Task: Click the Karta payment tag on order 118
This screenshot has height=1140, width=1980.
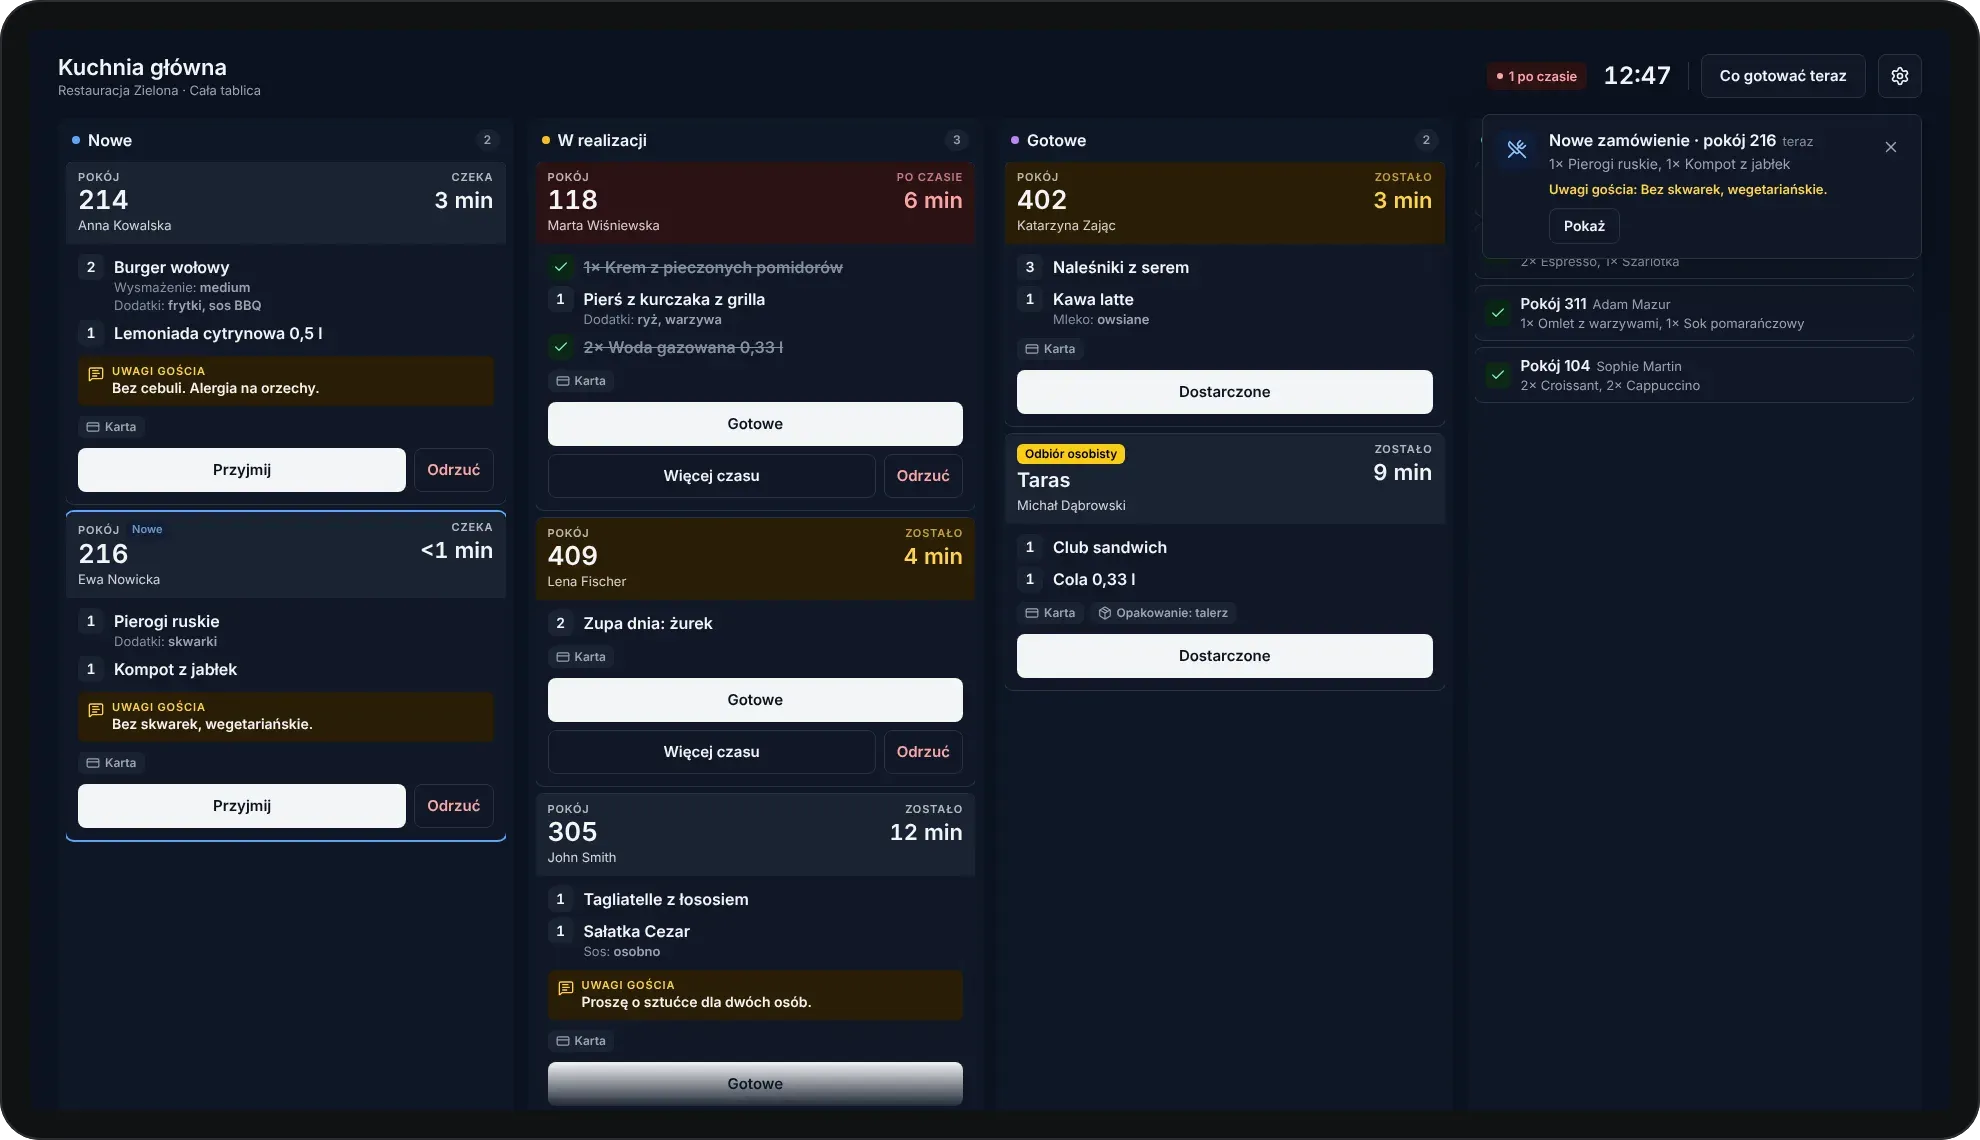Action: coord(581,381)
